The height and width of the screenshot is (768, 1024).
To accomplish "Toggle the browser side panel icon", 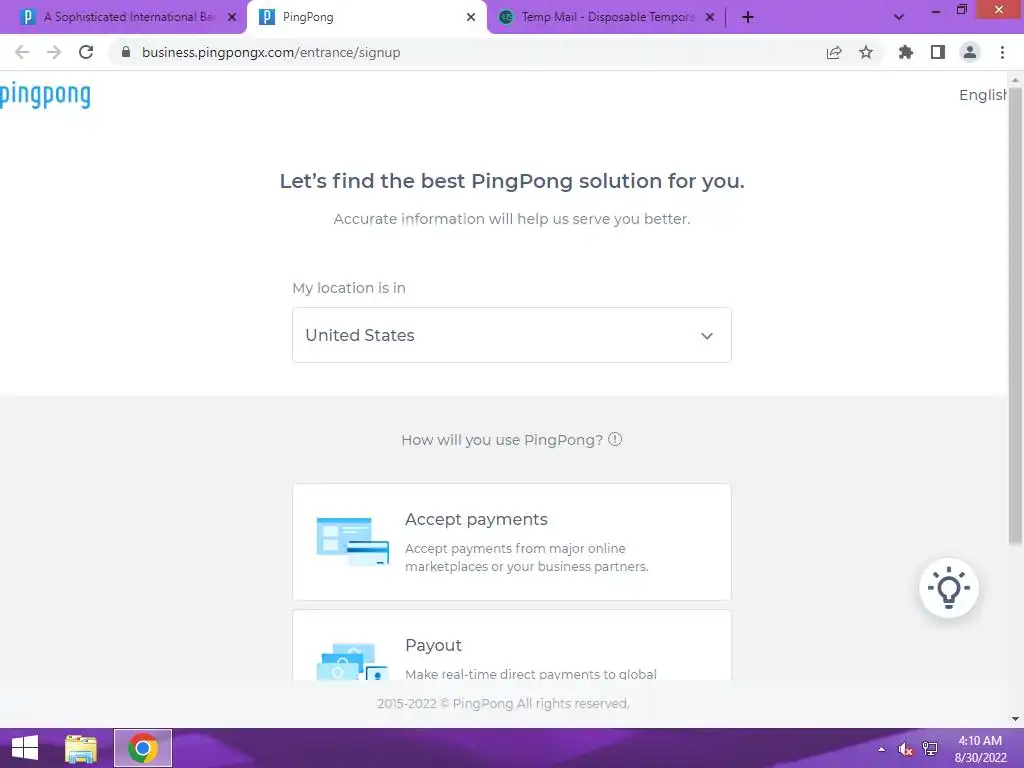I will [938, 52].
